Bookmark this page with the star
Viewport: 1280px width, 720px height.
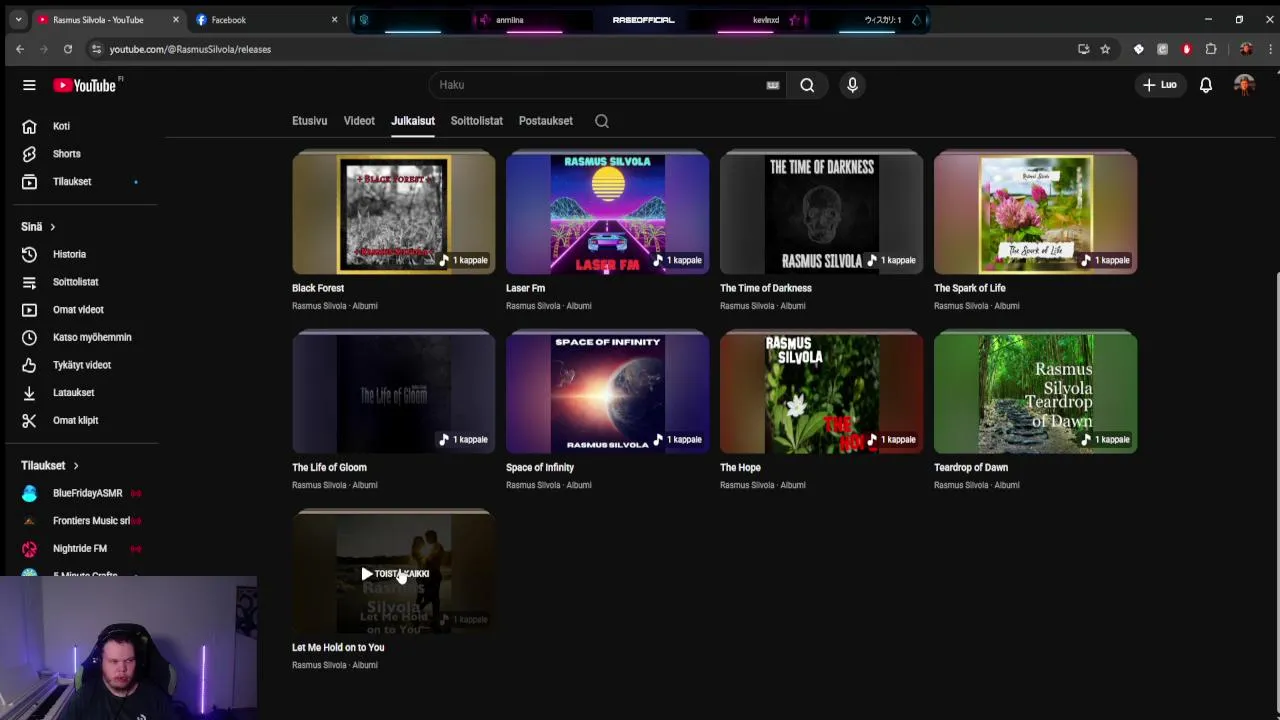point(1105,49)
